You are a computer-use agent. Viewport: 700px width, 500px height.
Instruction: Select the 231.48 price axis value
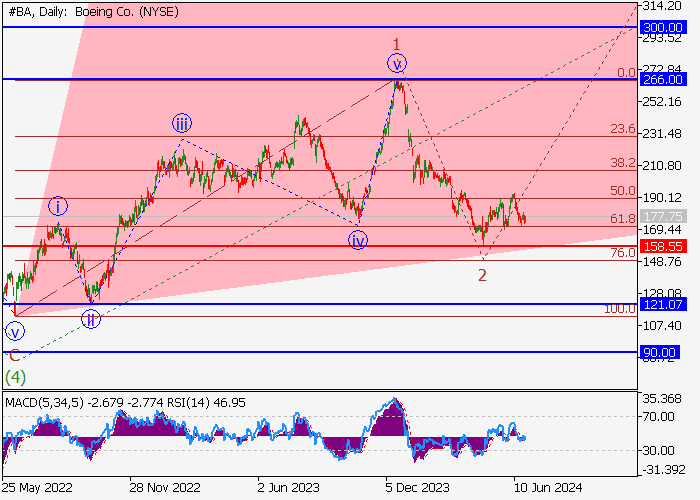point(662,133)
